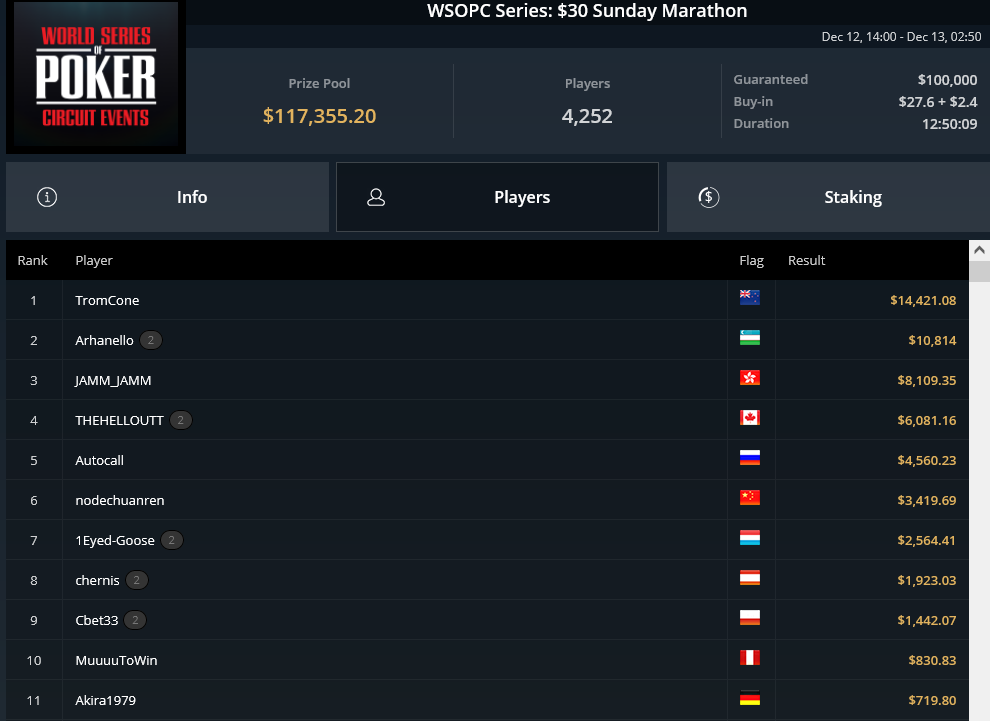Select the Players tab

coord(498,197)
